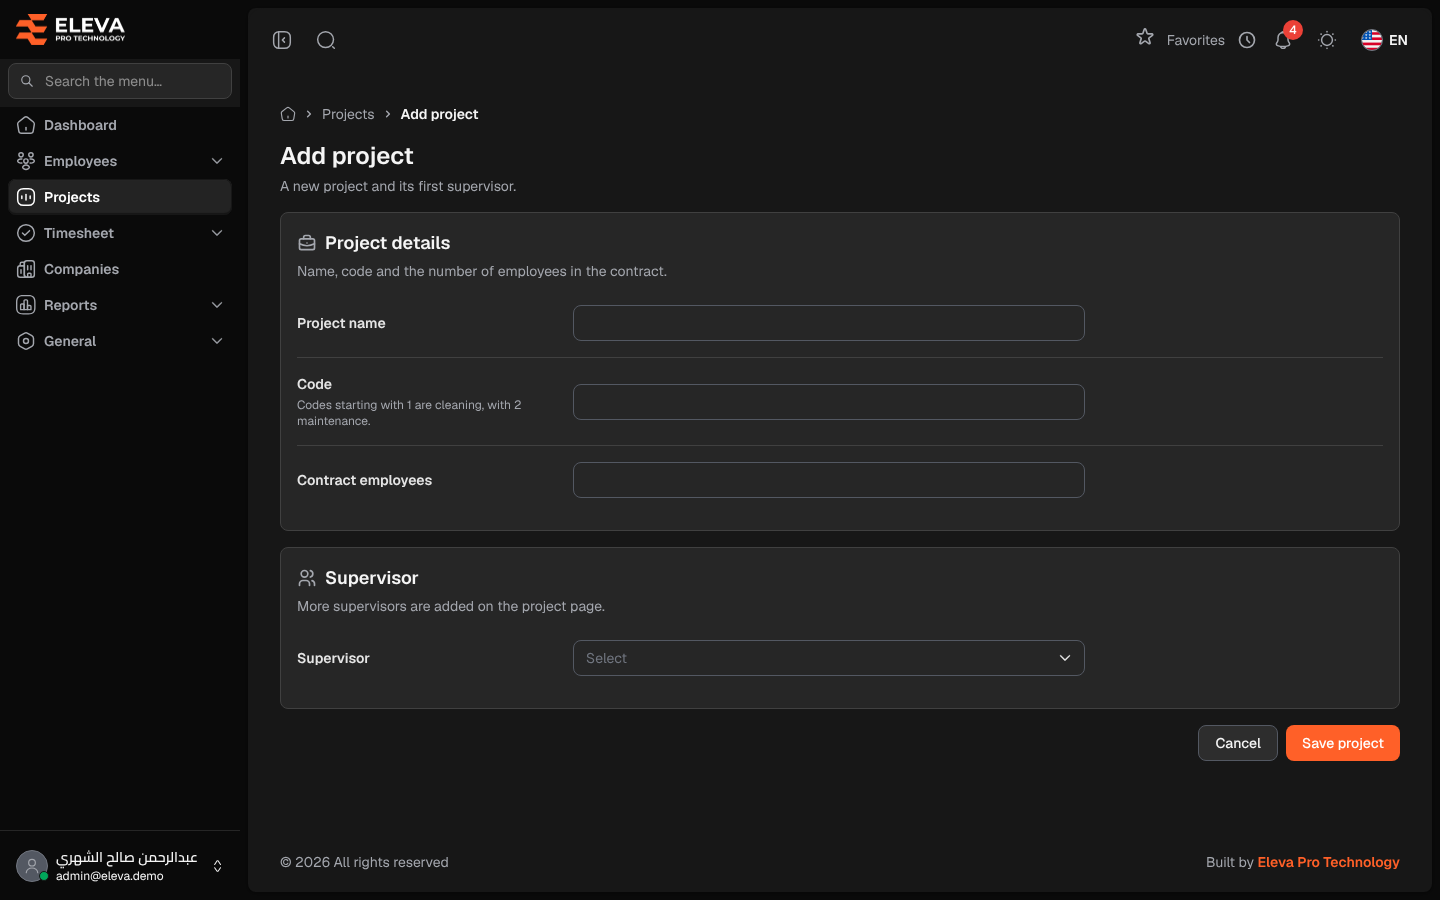Open the Supervisor Select dropdown
Viewport: 1440px width, 900px height.
coord(829,658)
